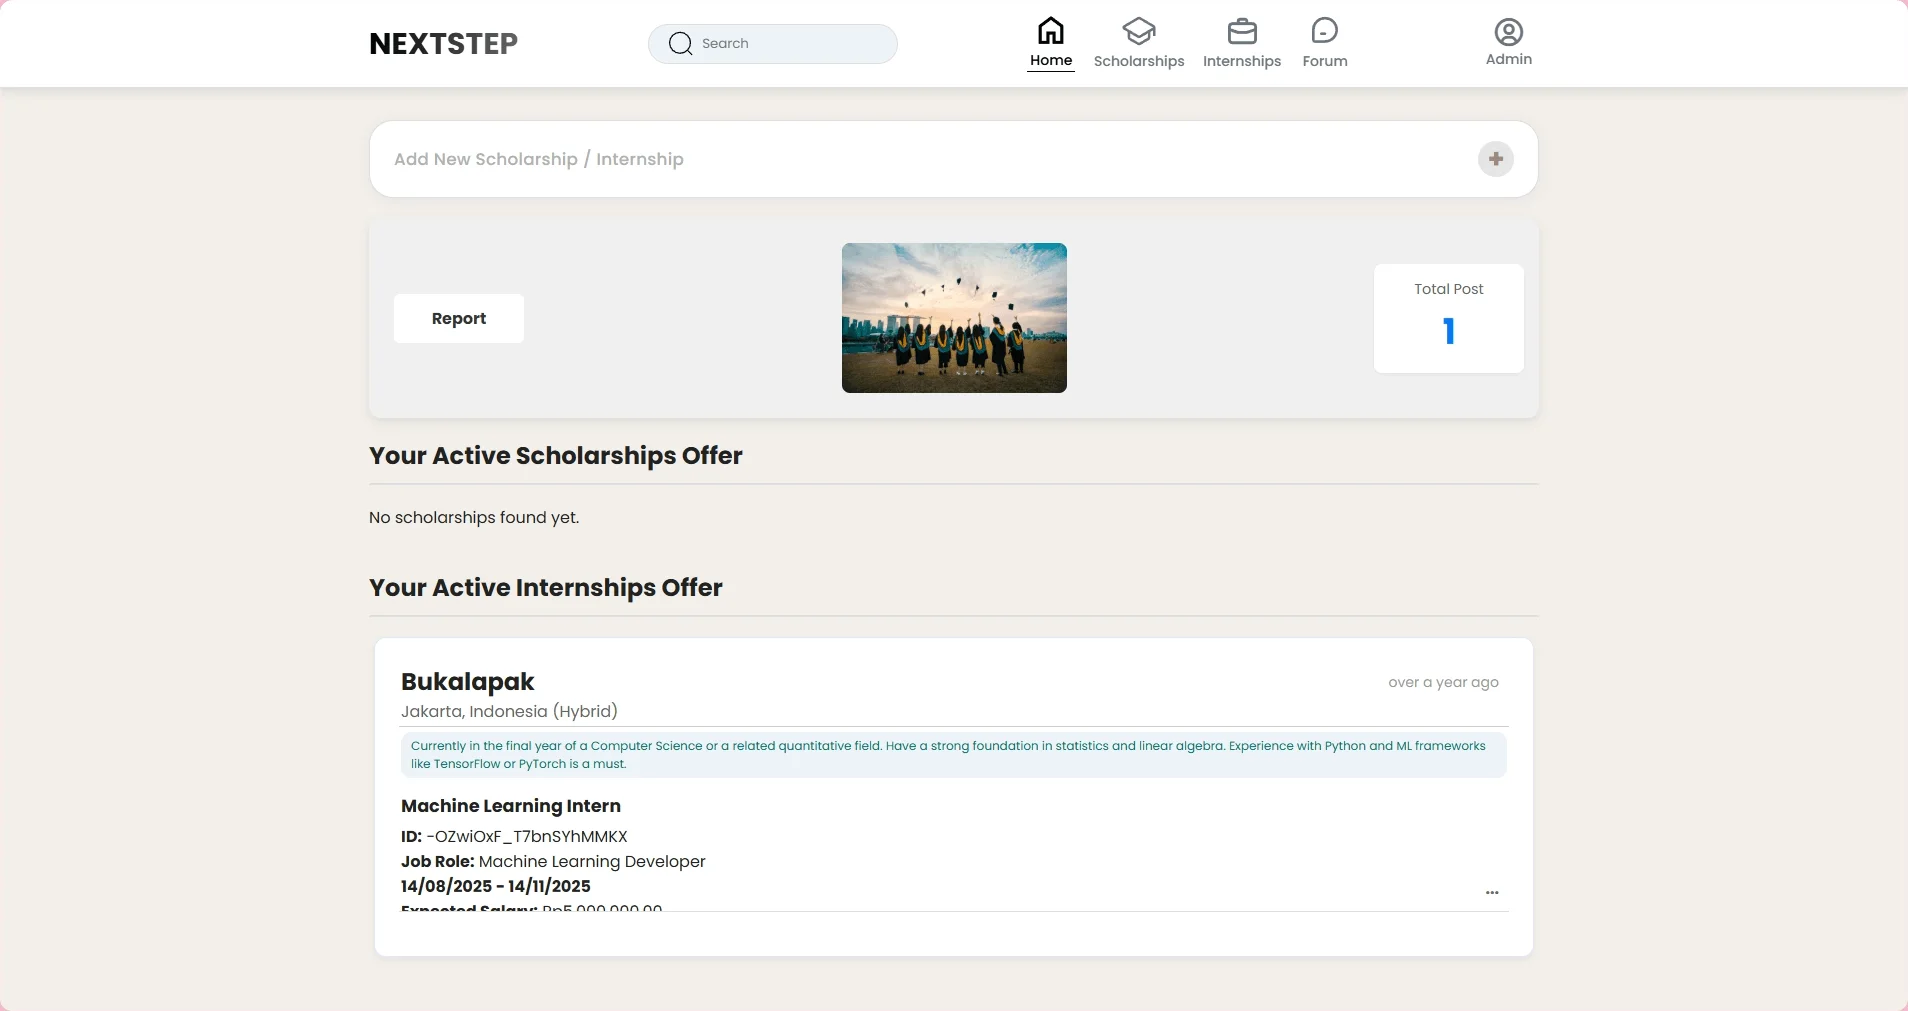The image size is (1908, 1011).
Task: Click the over a year ago timestamp
Action: (x=1443, y=682)
